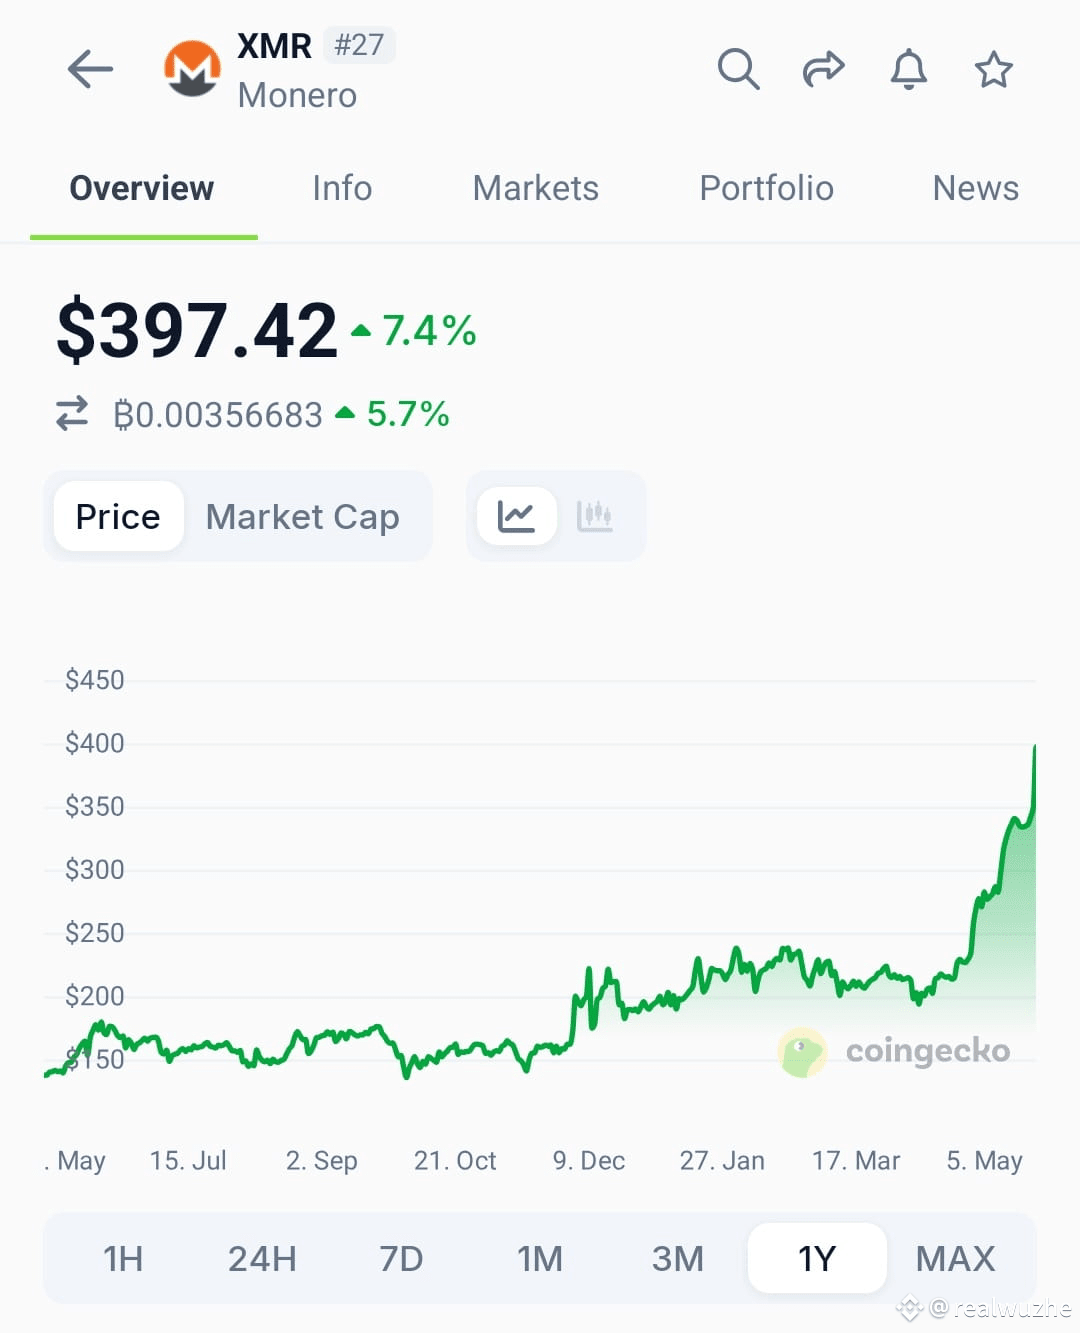
Task: Set a price alert with the bell icon
Action: pyautogui.click(x=909, y=69)
